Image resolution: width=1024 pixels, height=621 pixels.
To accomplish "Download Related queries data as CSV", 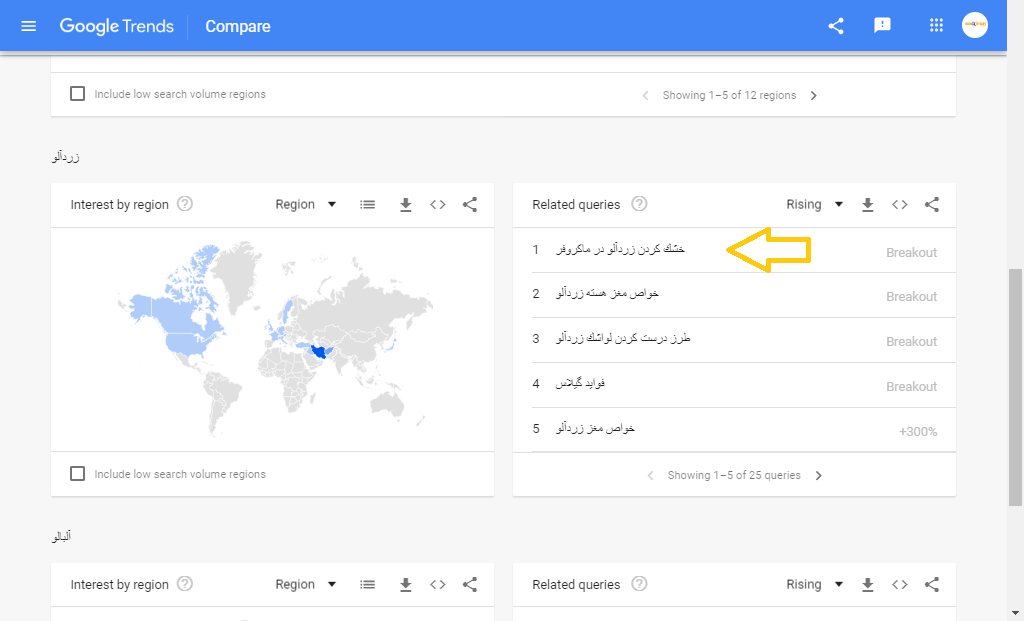I will [868, 205].
